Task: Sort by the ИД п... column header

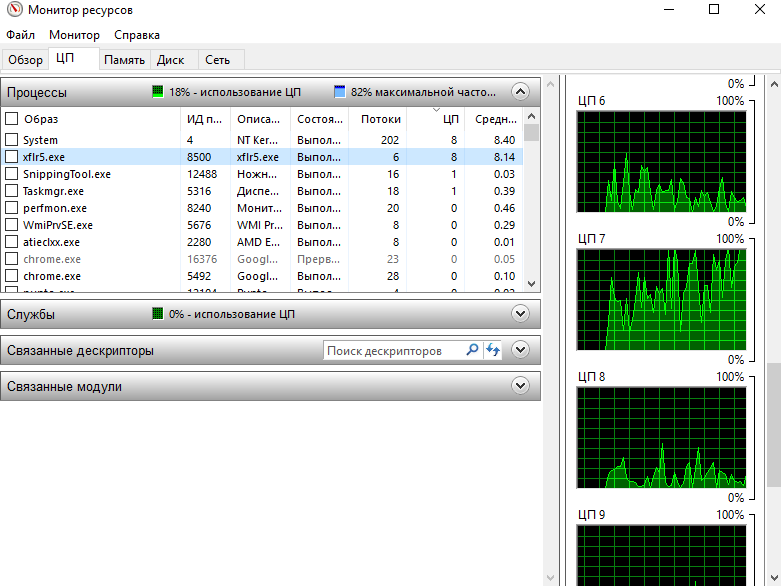Action: point(205,119)
